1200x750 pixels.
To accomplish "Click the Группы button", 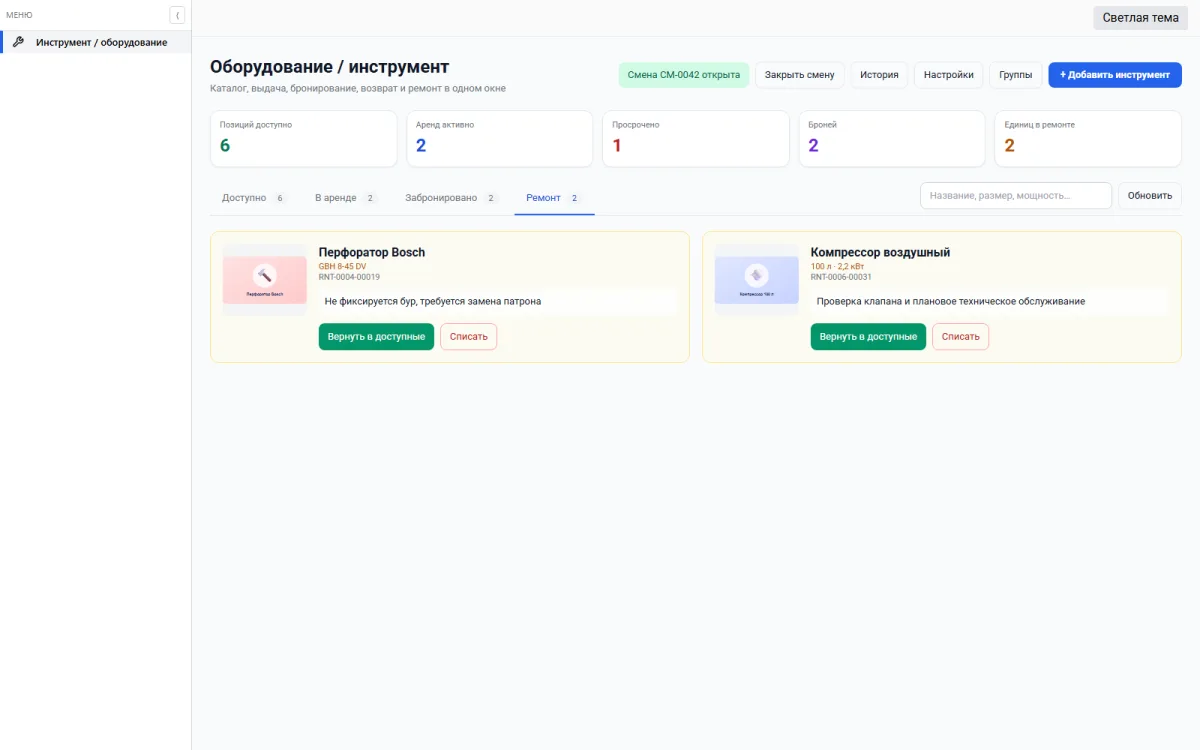I will point(1015,75).
